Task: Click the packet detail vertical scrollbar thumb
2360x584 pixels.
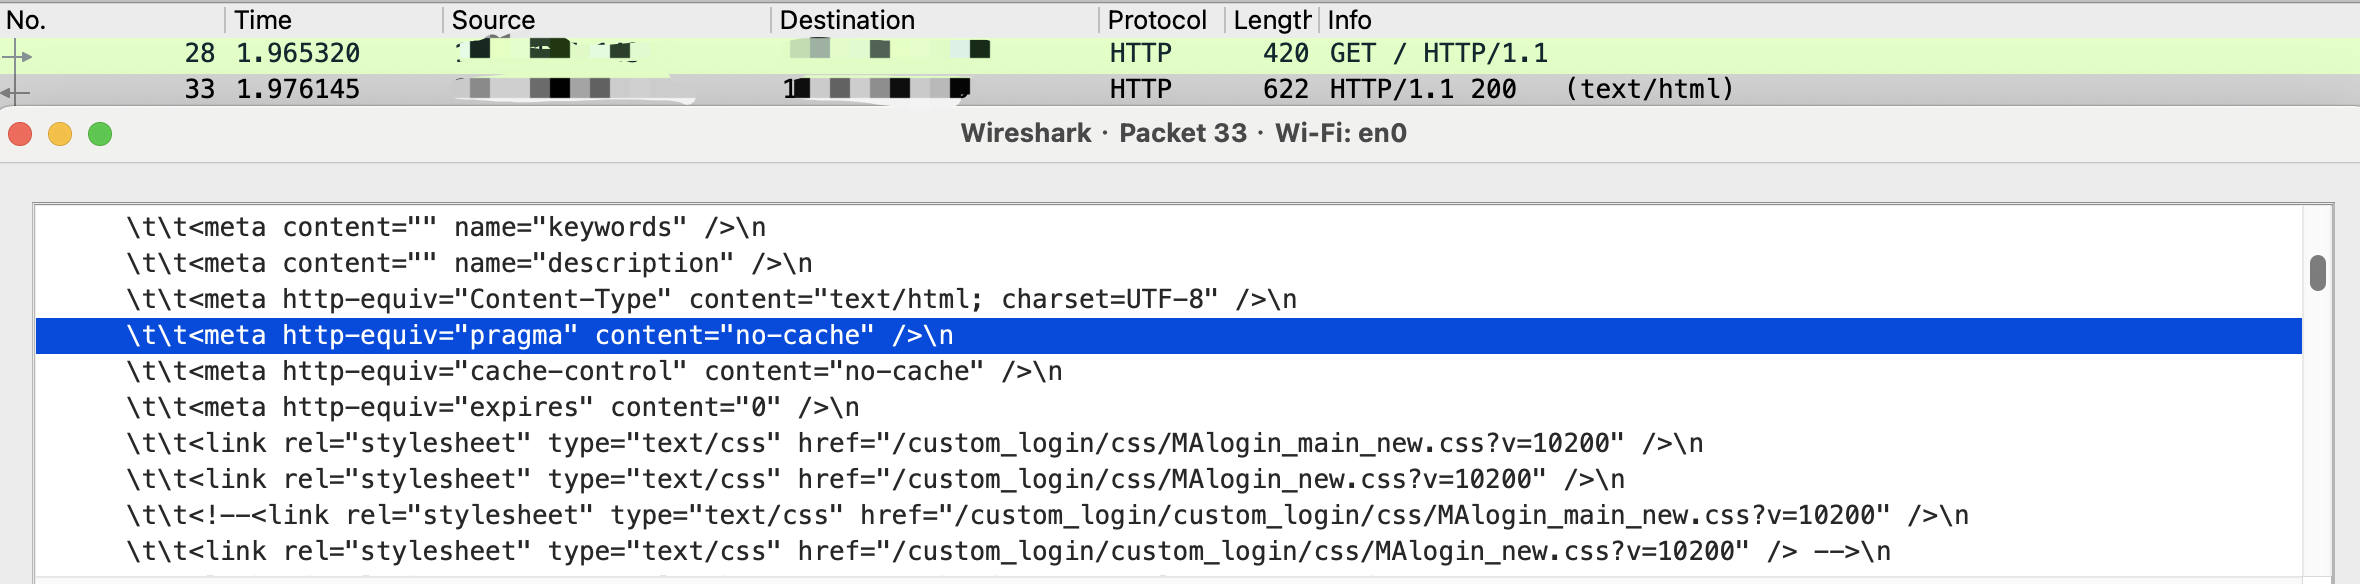Action: tap(2317, 273)
